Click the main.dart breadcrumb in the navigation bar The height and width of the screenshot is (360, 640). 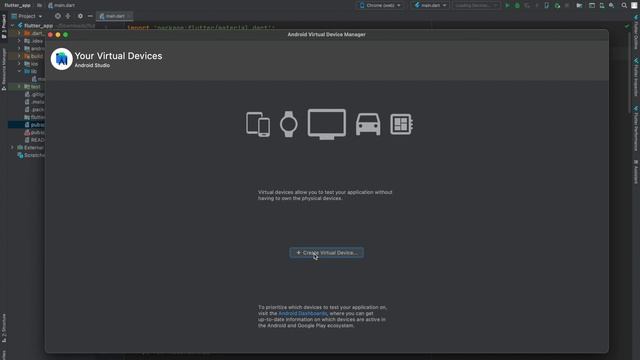point(61,5)
